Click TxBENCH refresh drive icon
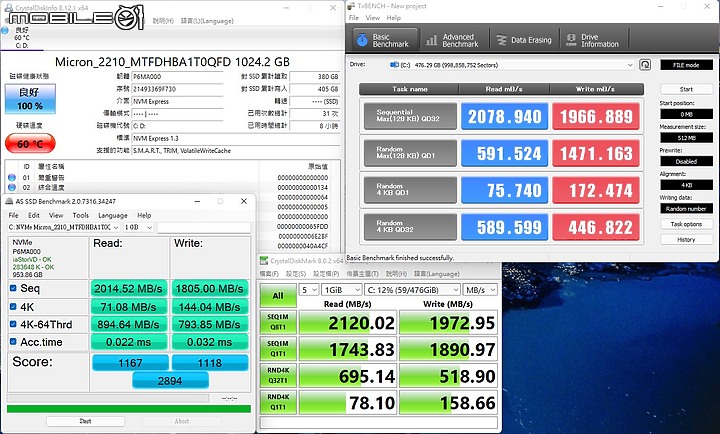720x434 pixels. point(645,65)
